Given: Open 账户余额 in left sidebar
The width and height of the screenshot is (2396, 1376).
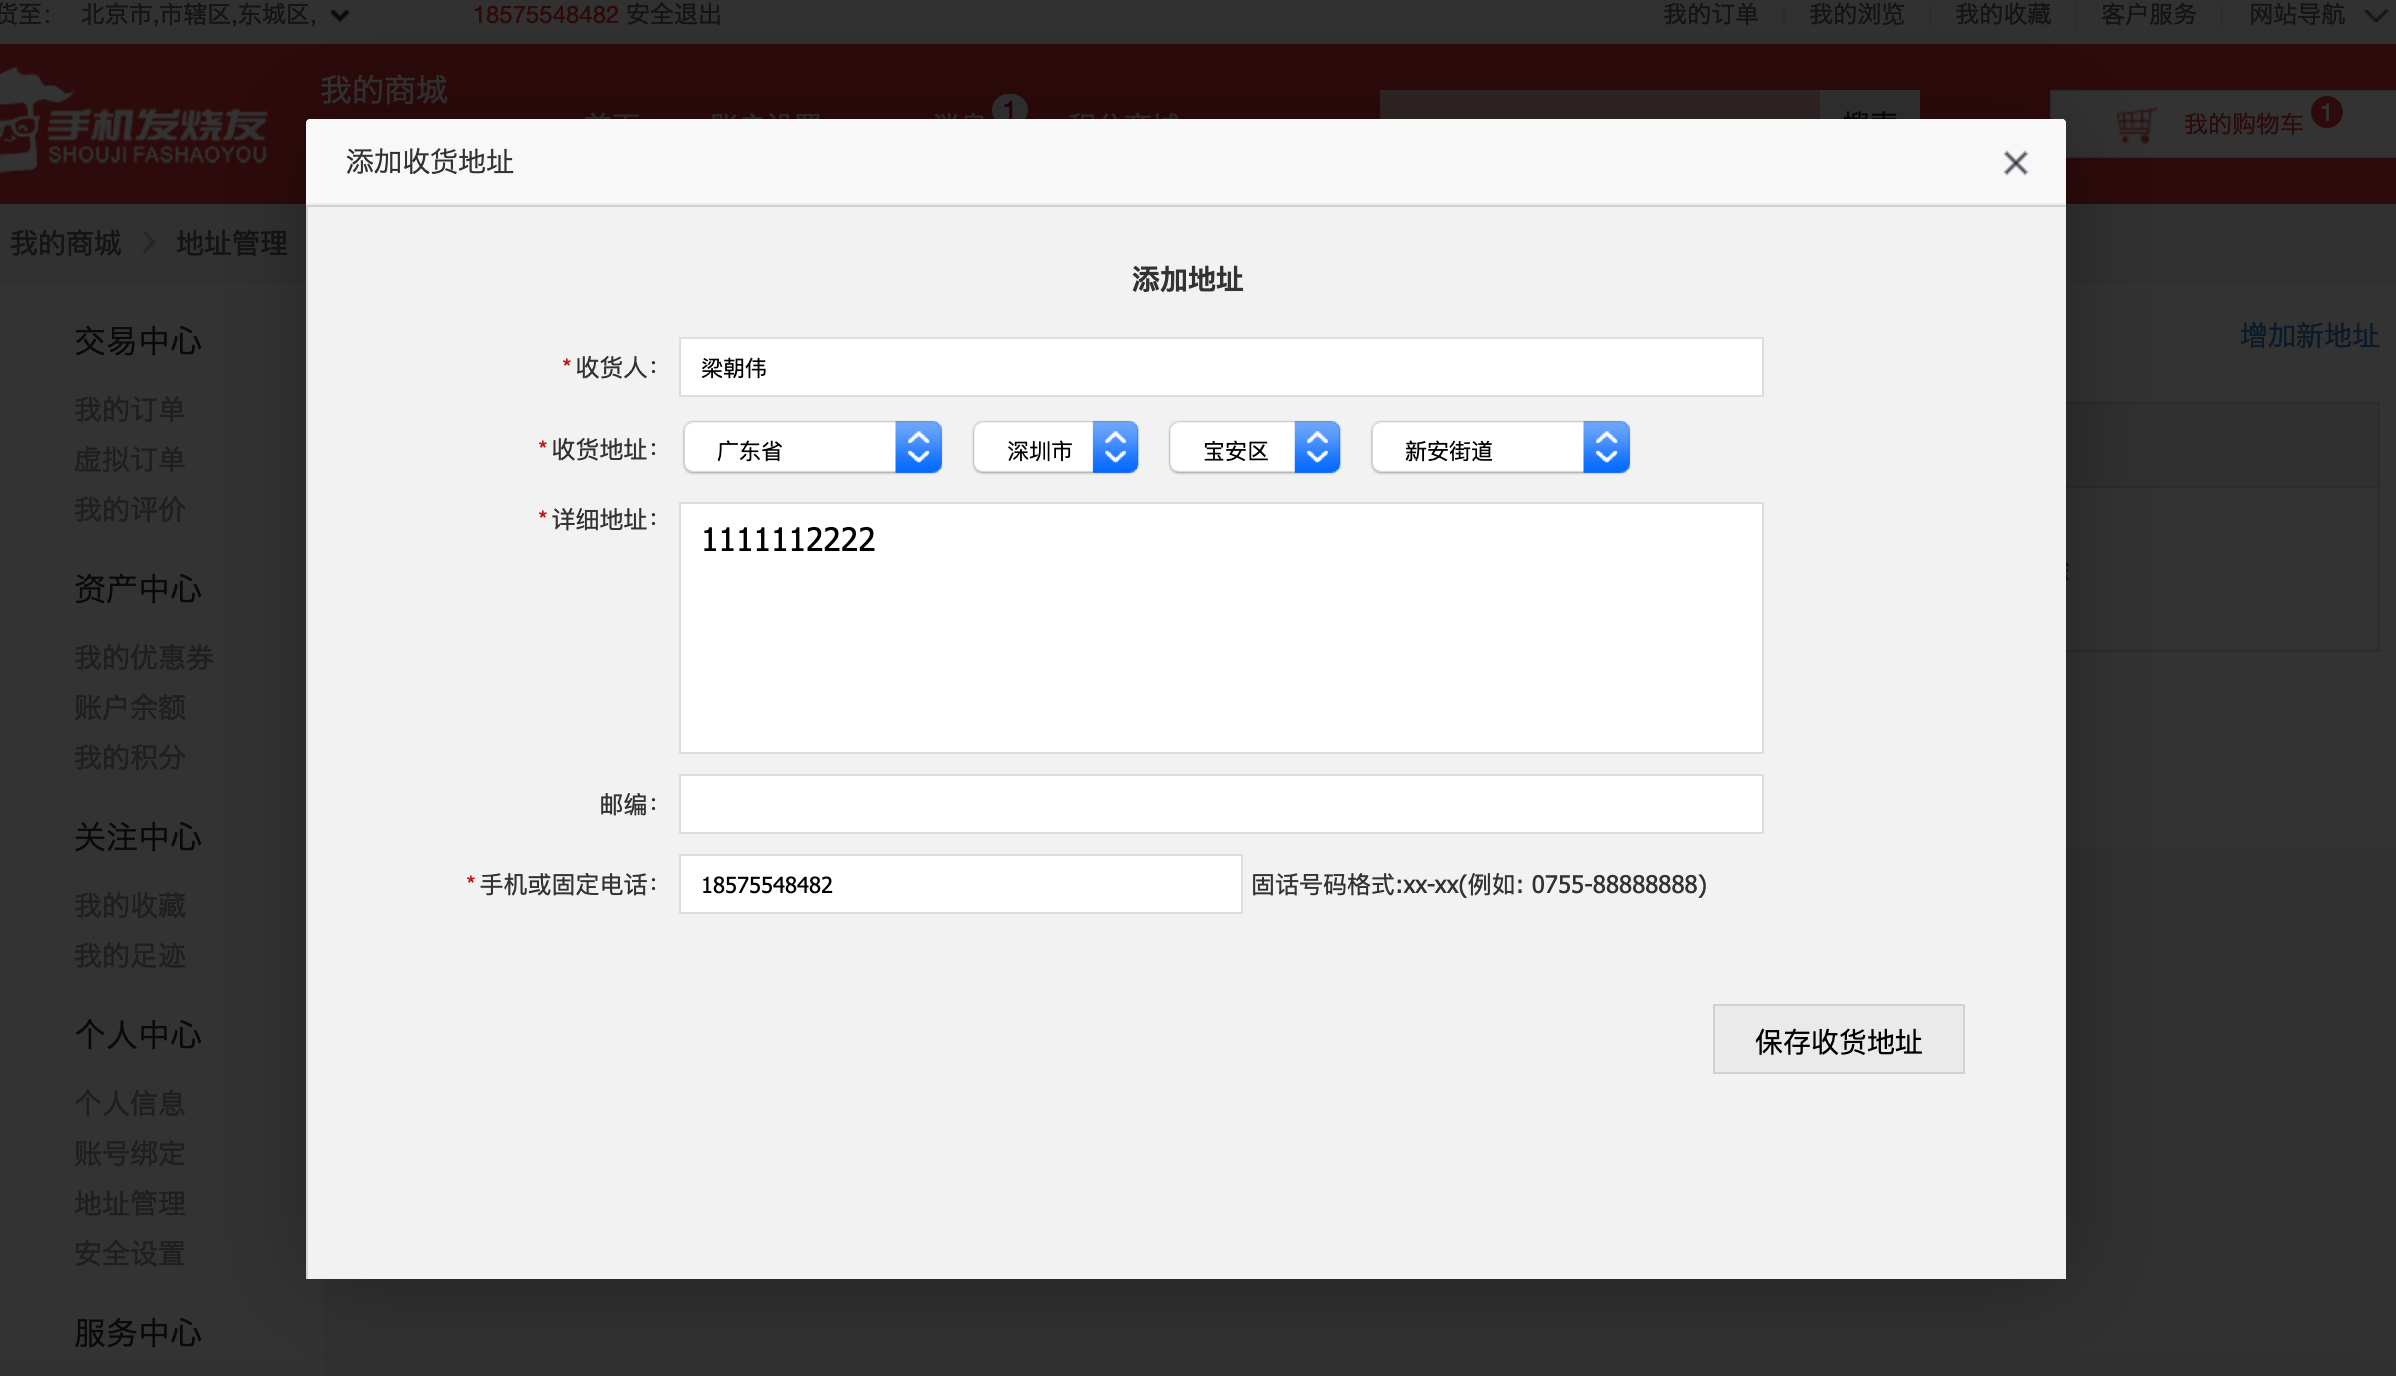Looking at the screenshot, I should pos(130,707).
